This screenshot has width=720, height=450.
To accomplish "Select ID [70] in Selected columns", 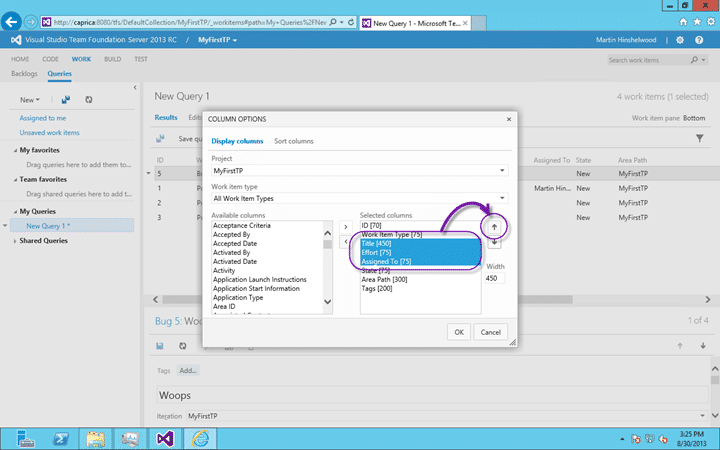I will coord(421,225).
